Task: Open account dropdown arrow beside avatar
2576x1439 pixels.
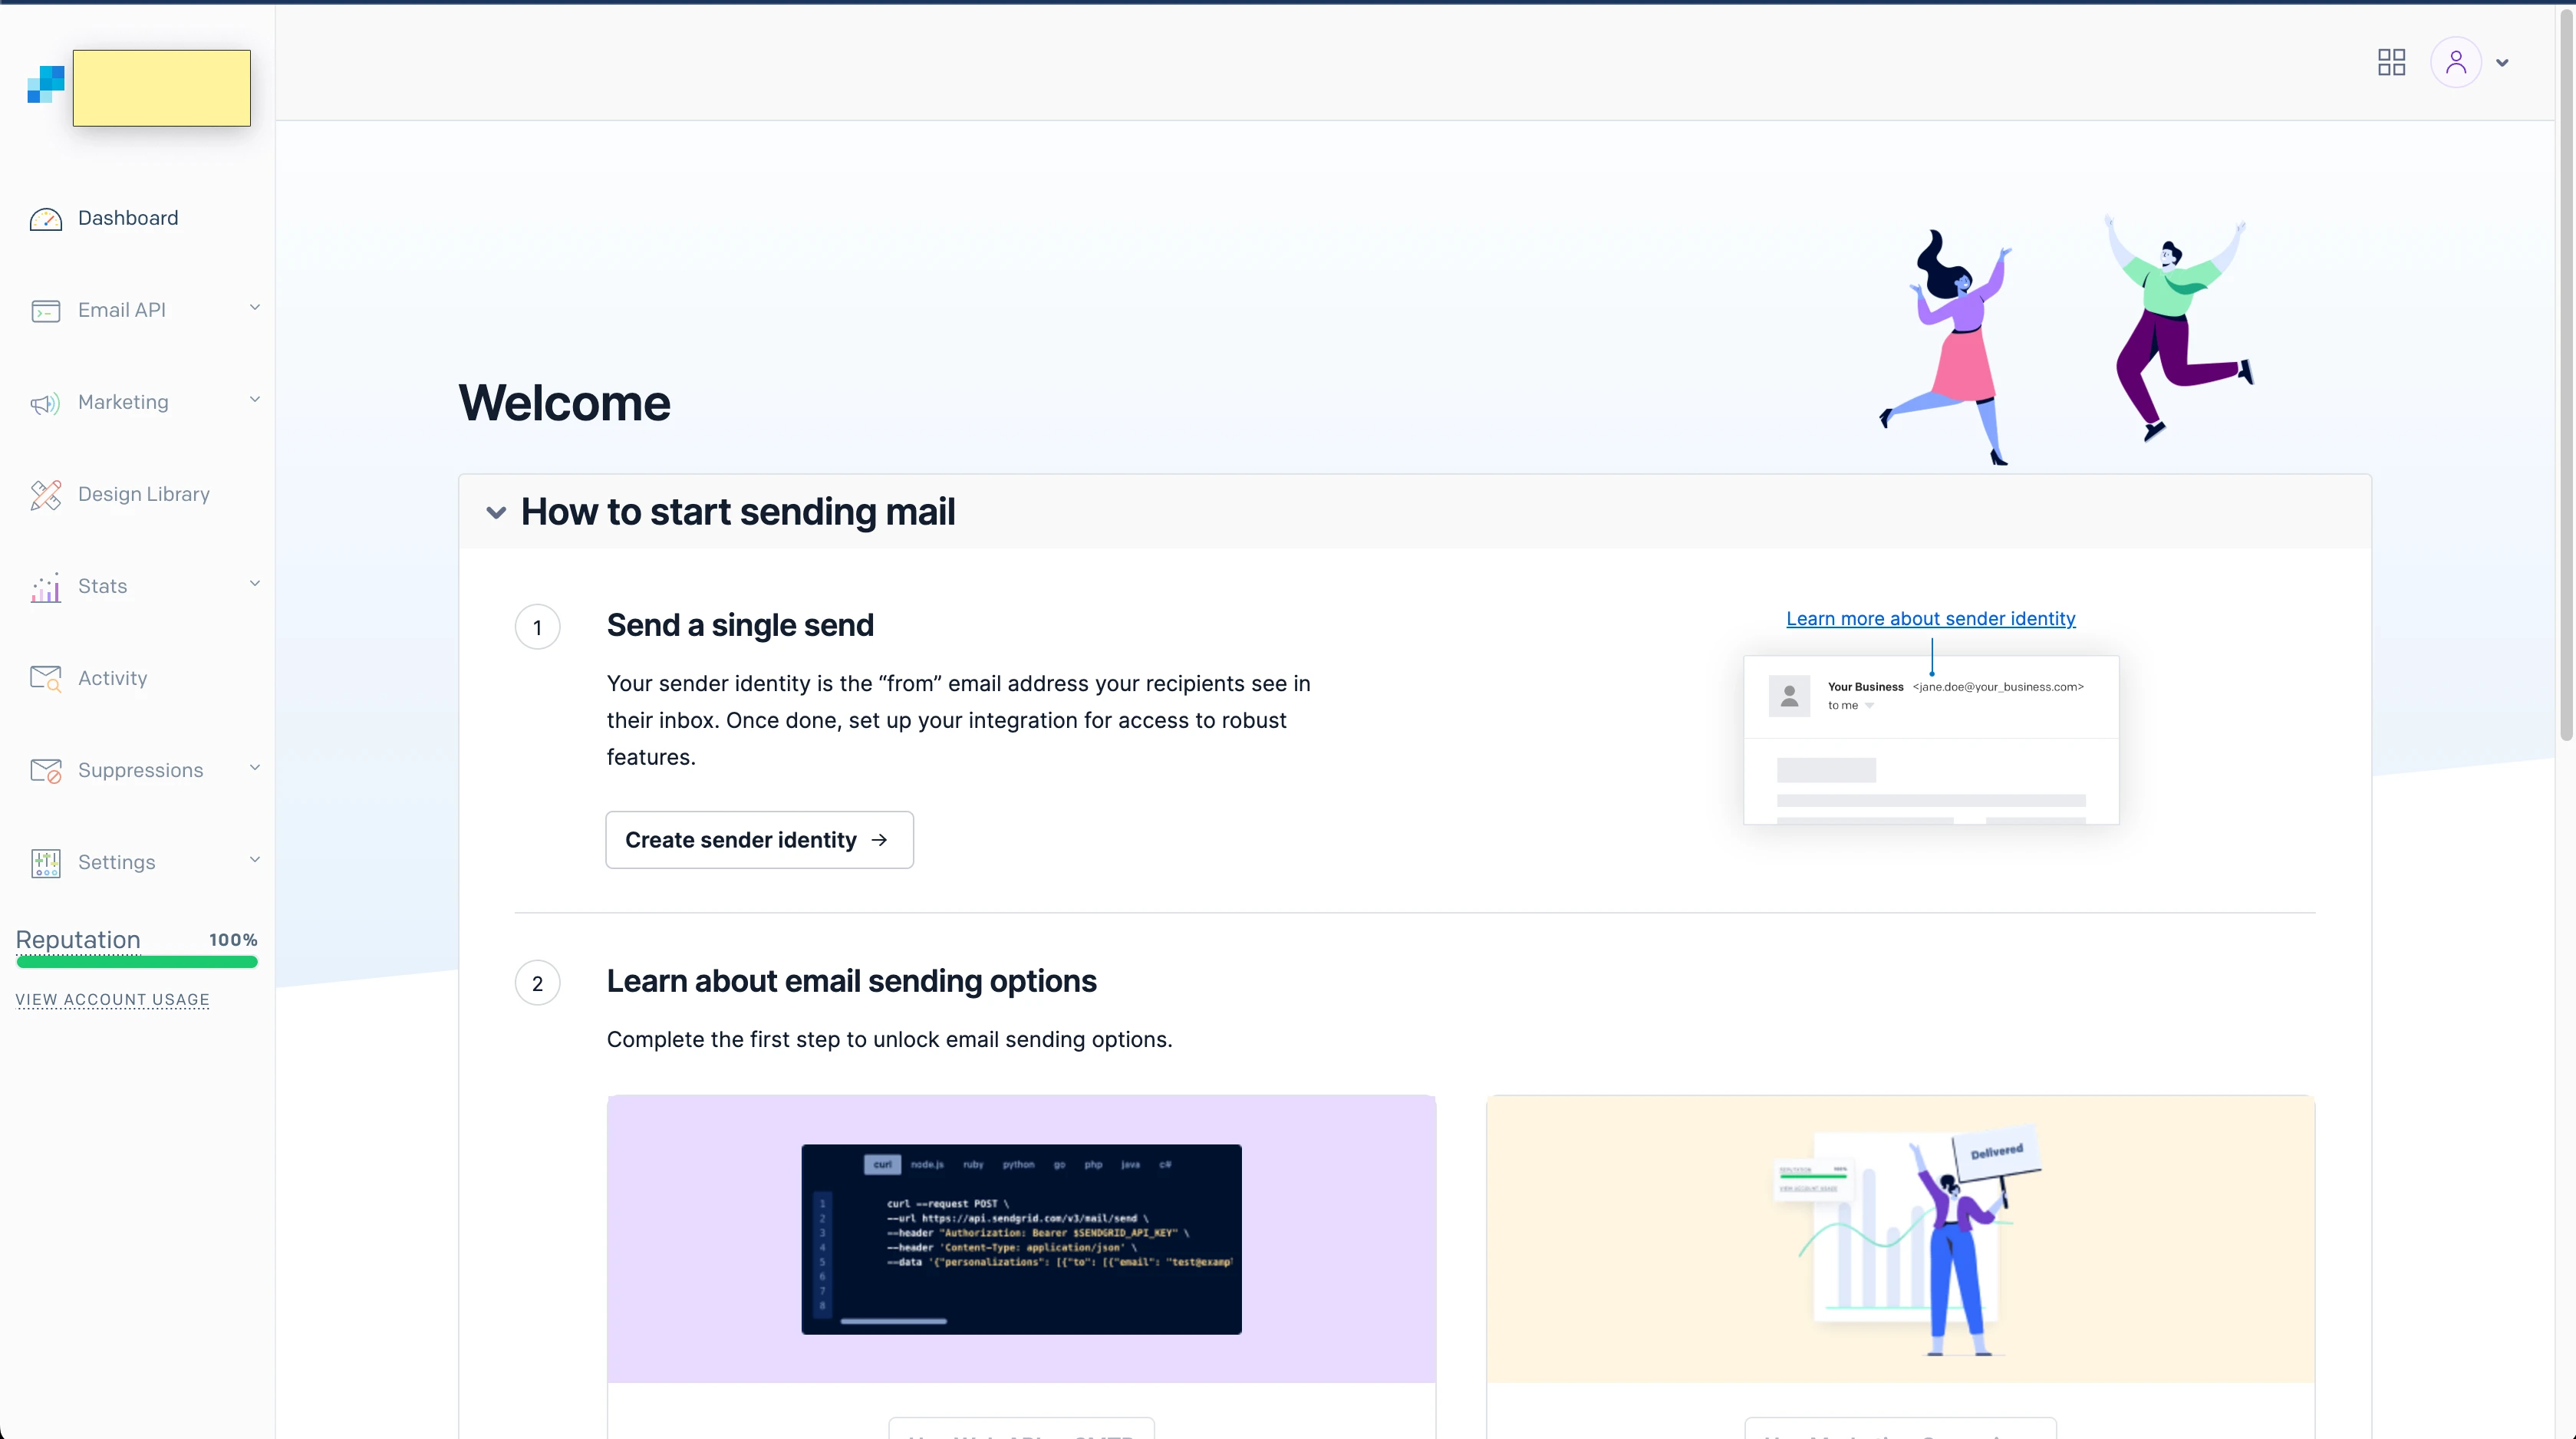Action: [x=2502, y=63]
